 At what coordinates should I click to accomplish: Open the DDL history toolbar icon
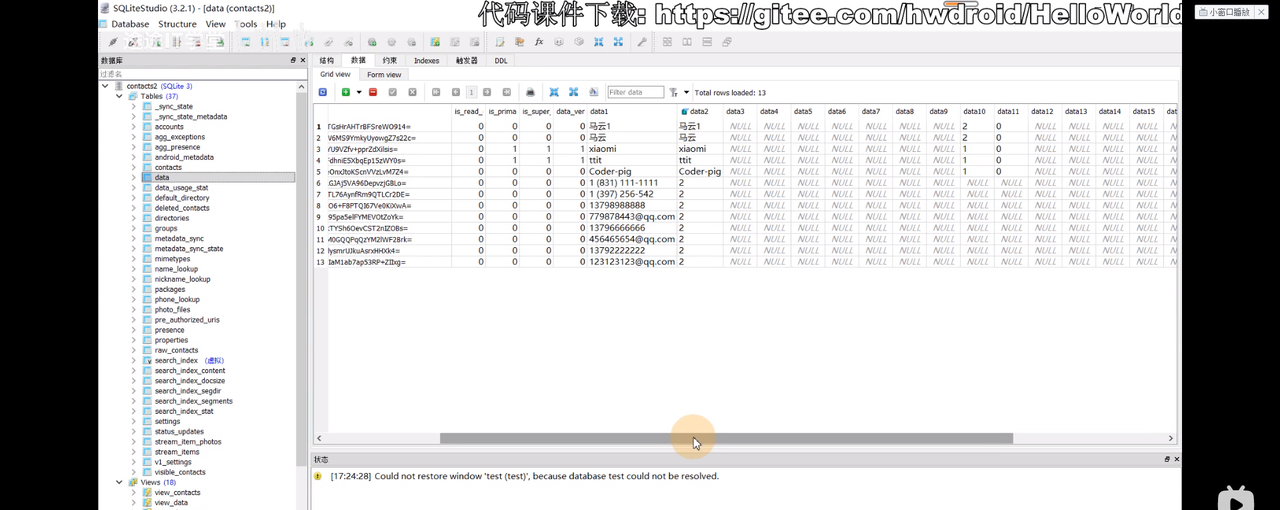tap(519, 42)
